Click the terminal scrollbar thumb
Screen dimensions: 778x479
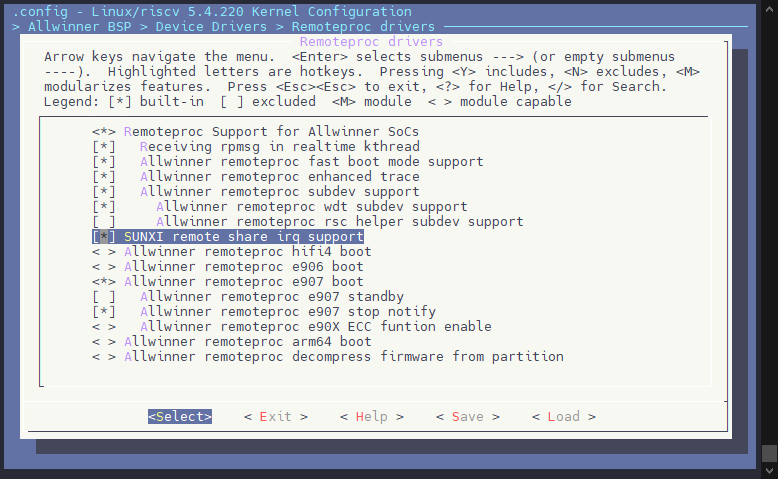(770, 453)
